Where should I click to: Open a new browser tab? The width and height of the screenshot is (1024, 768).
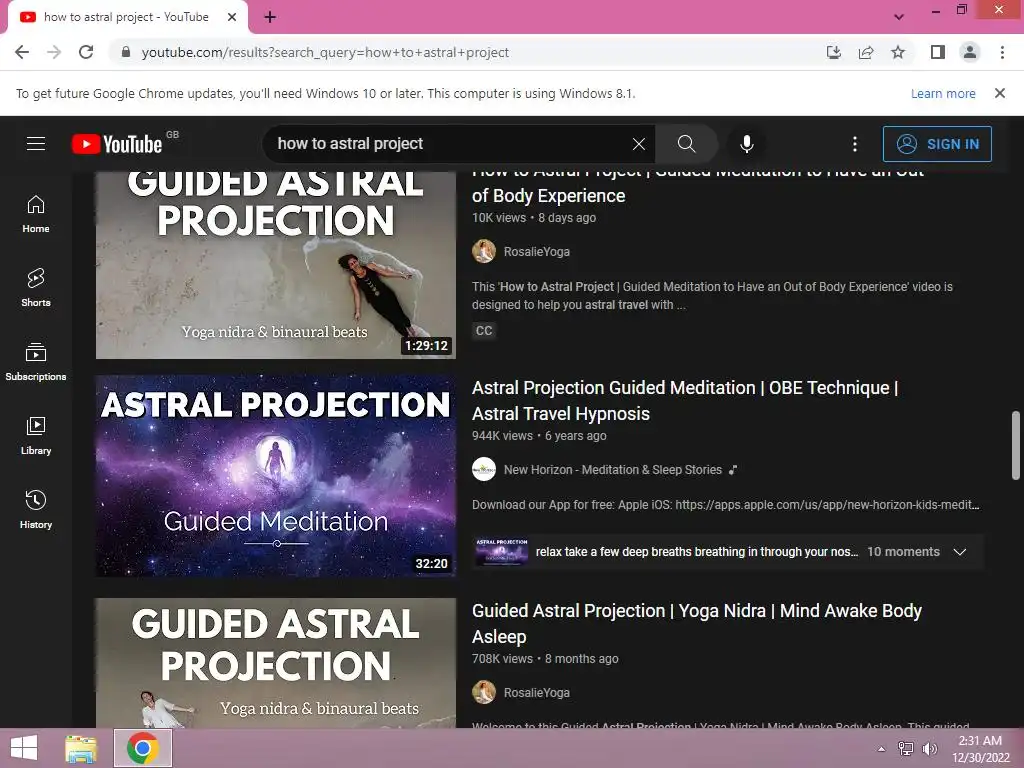point(270,18)
